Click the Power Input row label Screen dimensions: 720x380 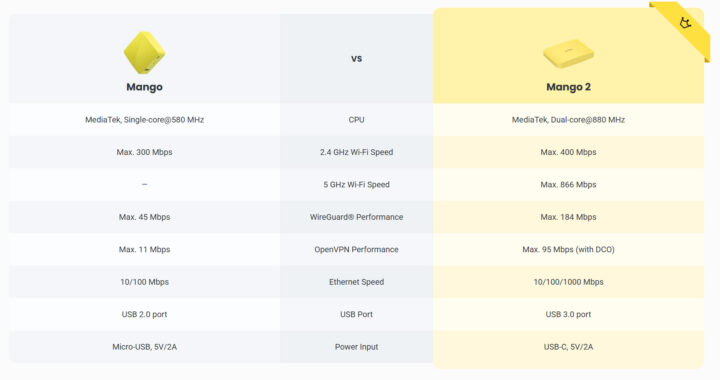[x=356, y=347]
